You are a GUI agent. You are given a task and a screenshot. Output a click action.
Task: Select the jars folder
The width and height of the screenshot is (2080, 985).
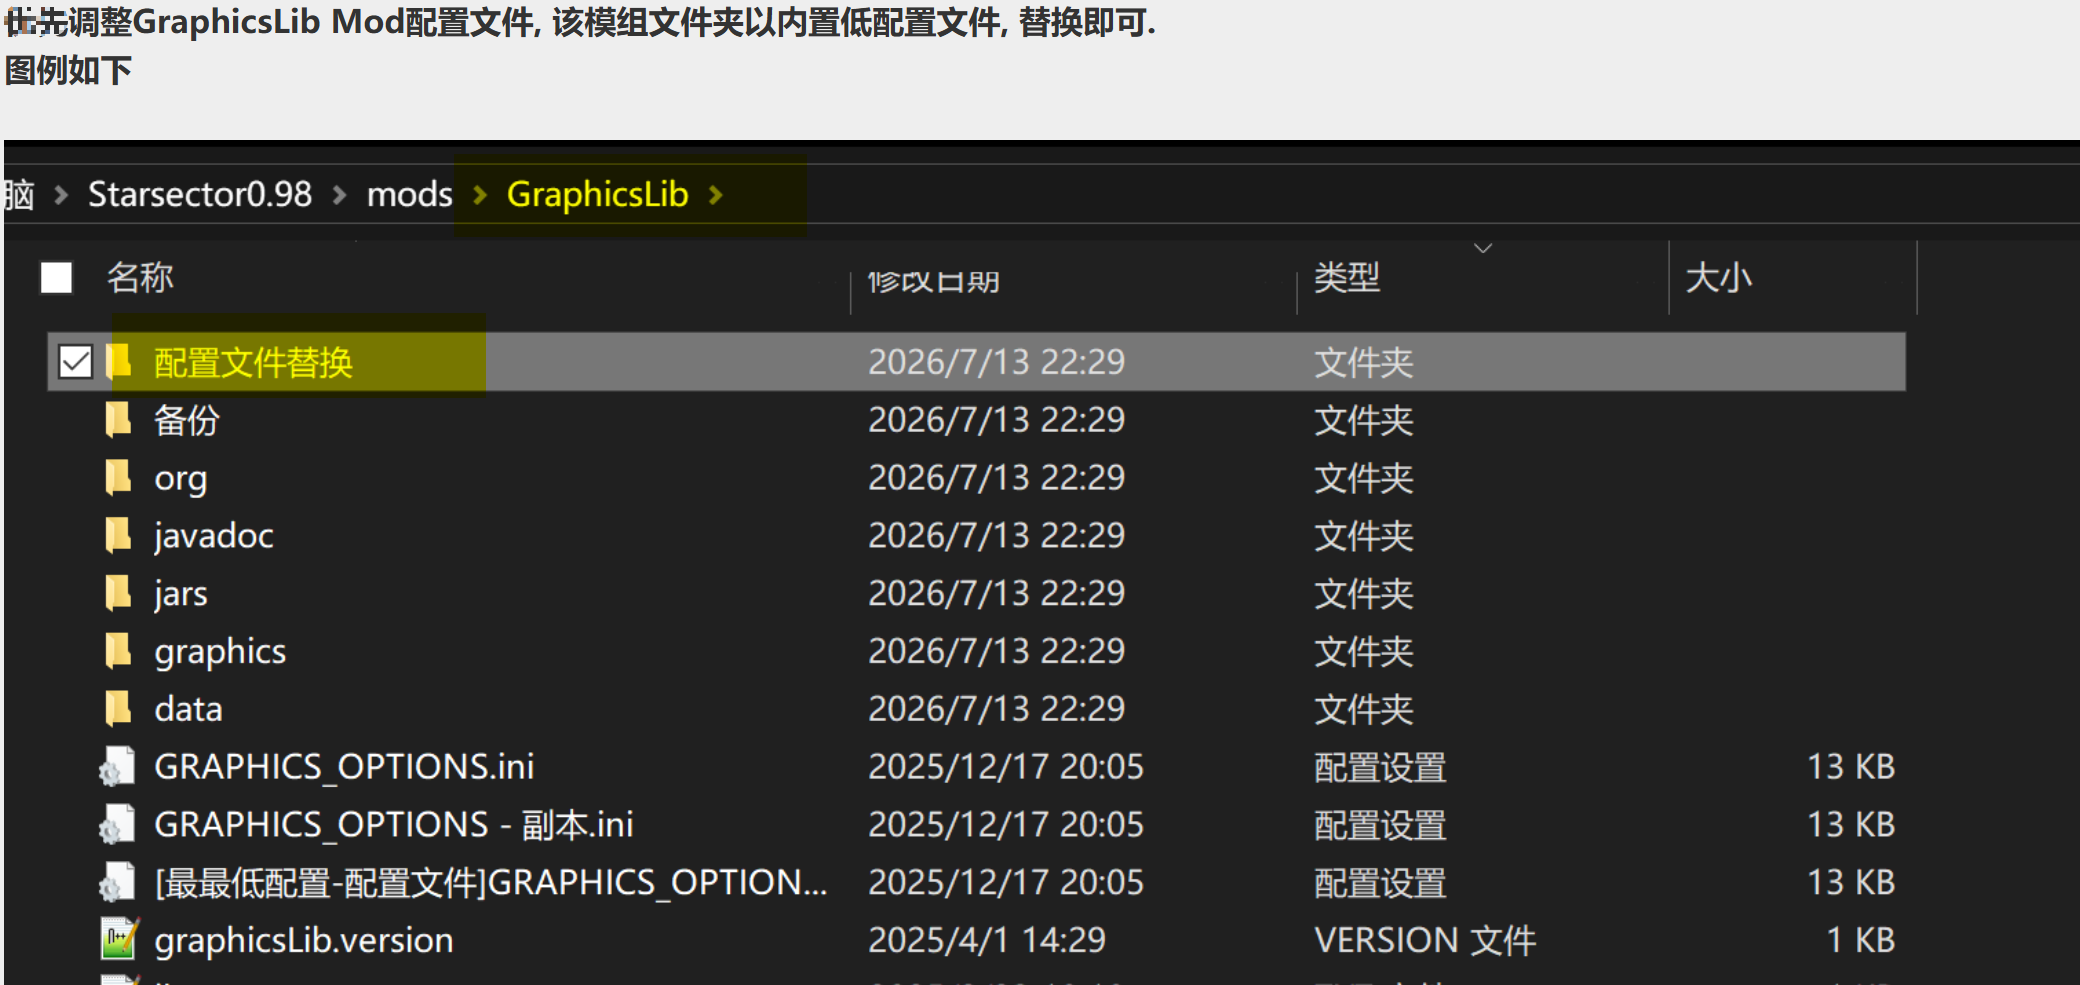pyautogui.click(x=181, y=594)
